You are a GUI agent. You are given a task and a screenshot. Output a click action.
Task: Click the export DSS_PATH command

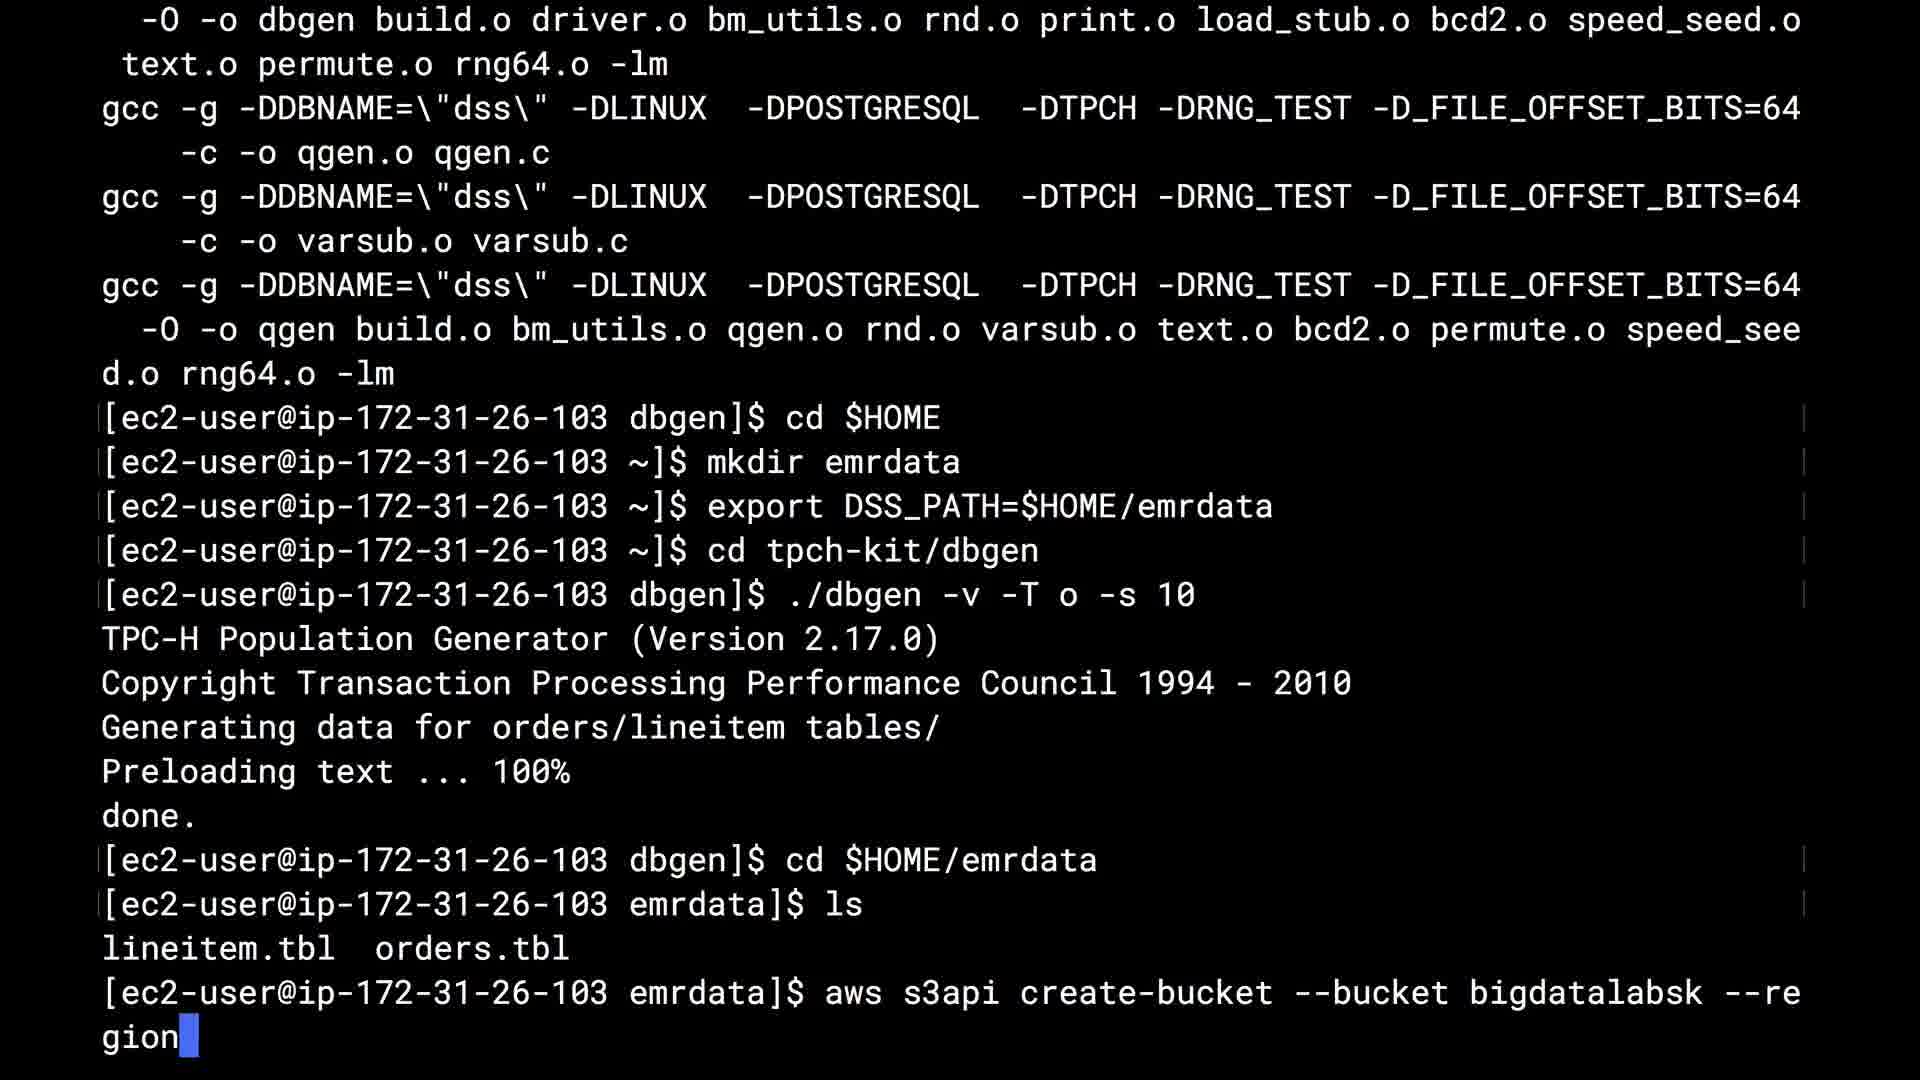tap(989, 506)
